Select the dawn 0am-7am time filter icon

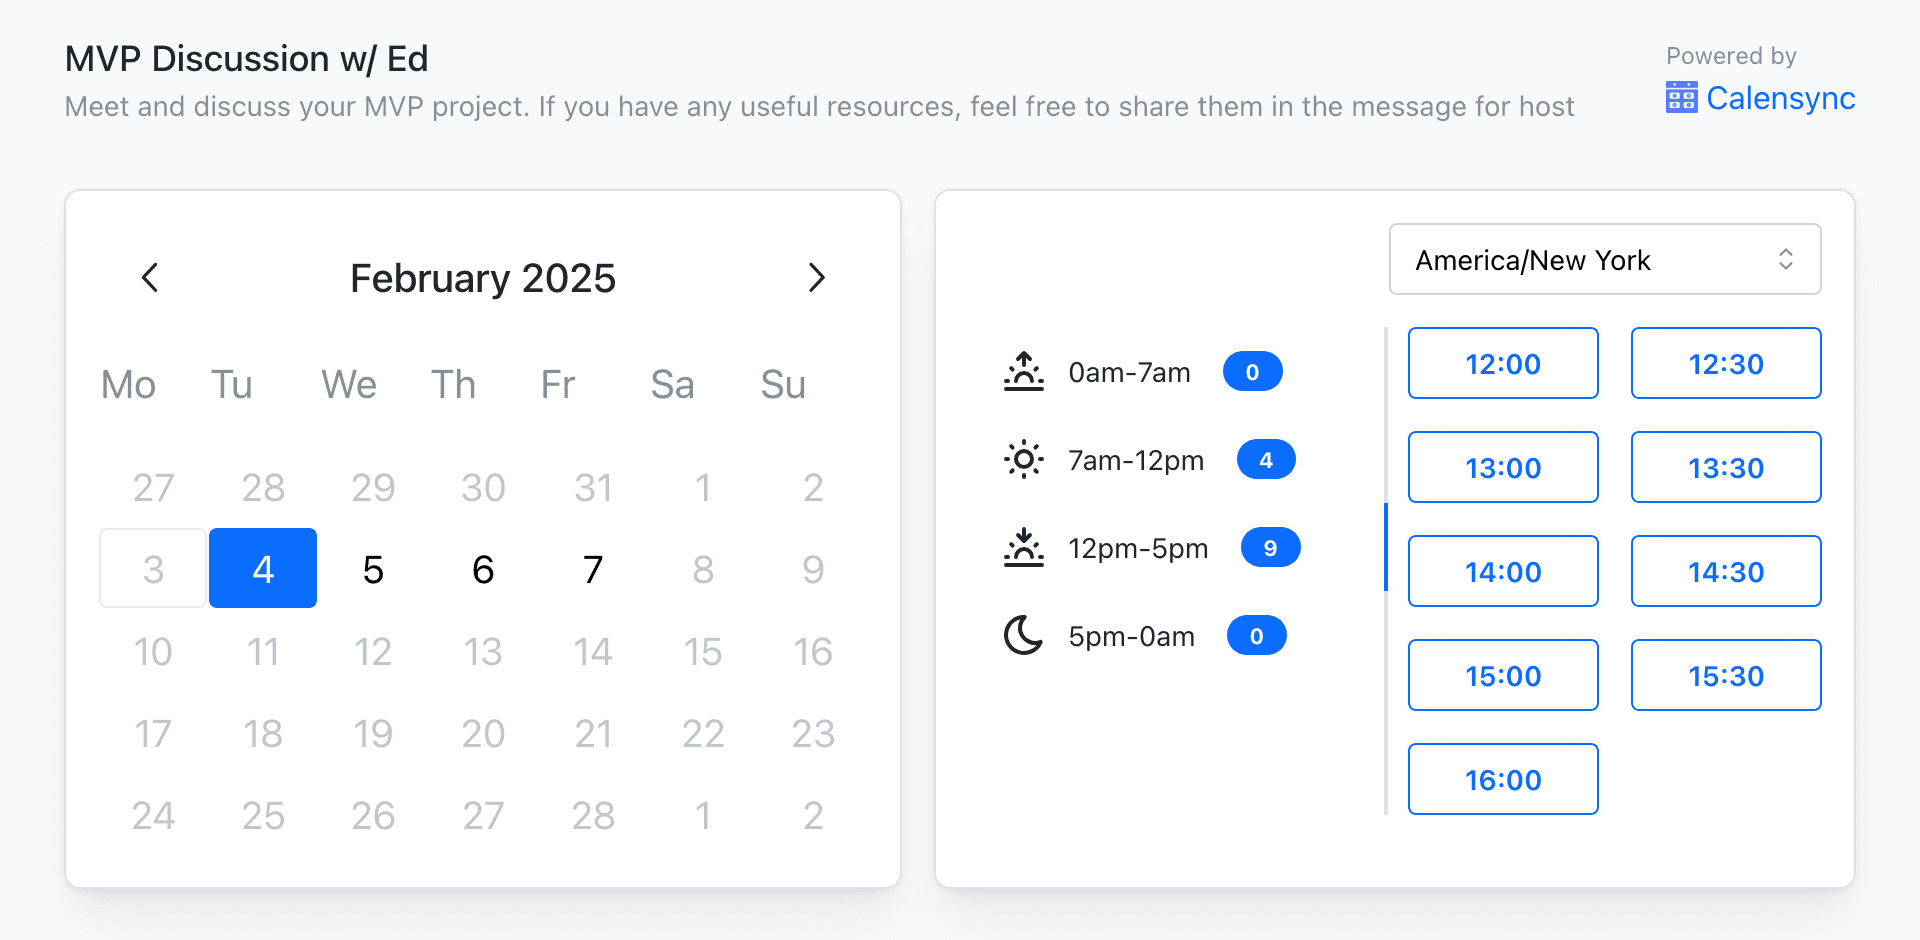(1022, 371)
